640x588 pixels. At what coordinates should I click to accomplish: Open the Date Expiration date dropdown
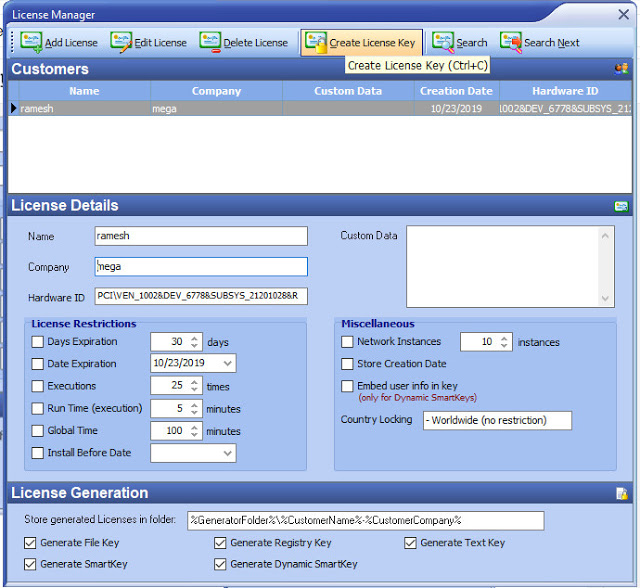tap(228, 363)
